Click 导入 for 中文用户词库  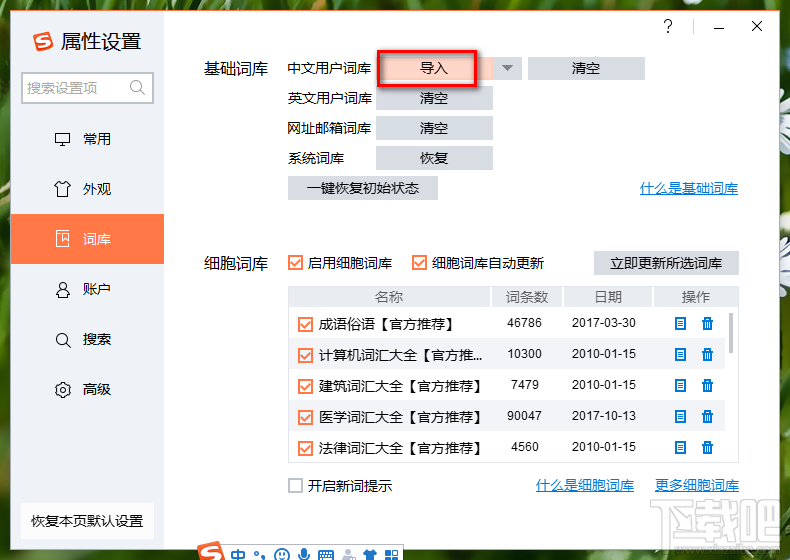(x=434, y=68)
